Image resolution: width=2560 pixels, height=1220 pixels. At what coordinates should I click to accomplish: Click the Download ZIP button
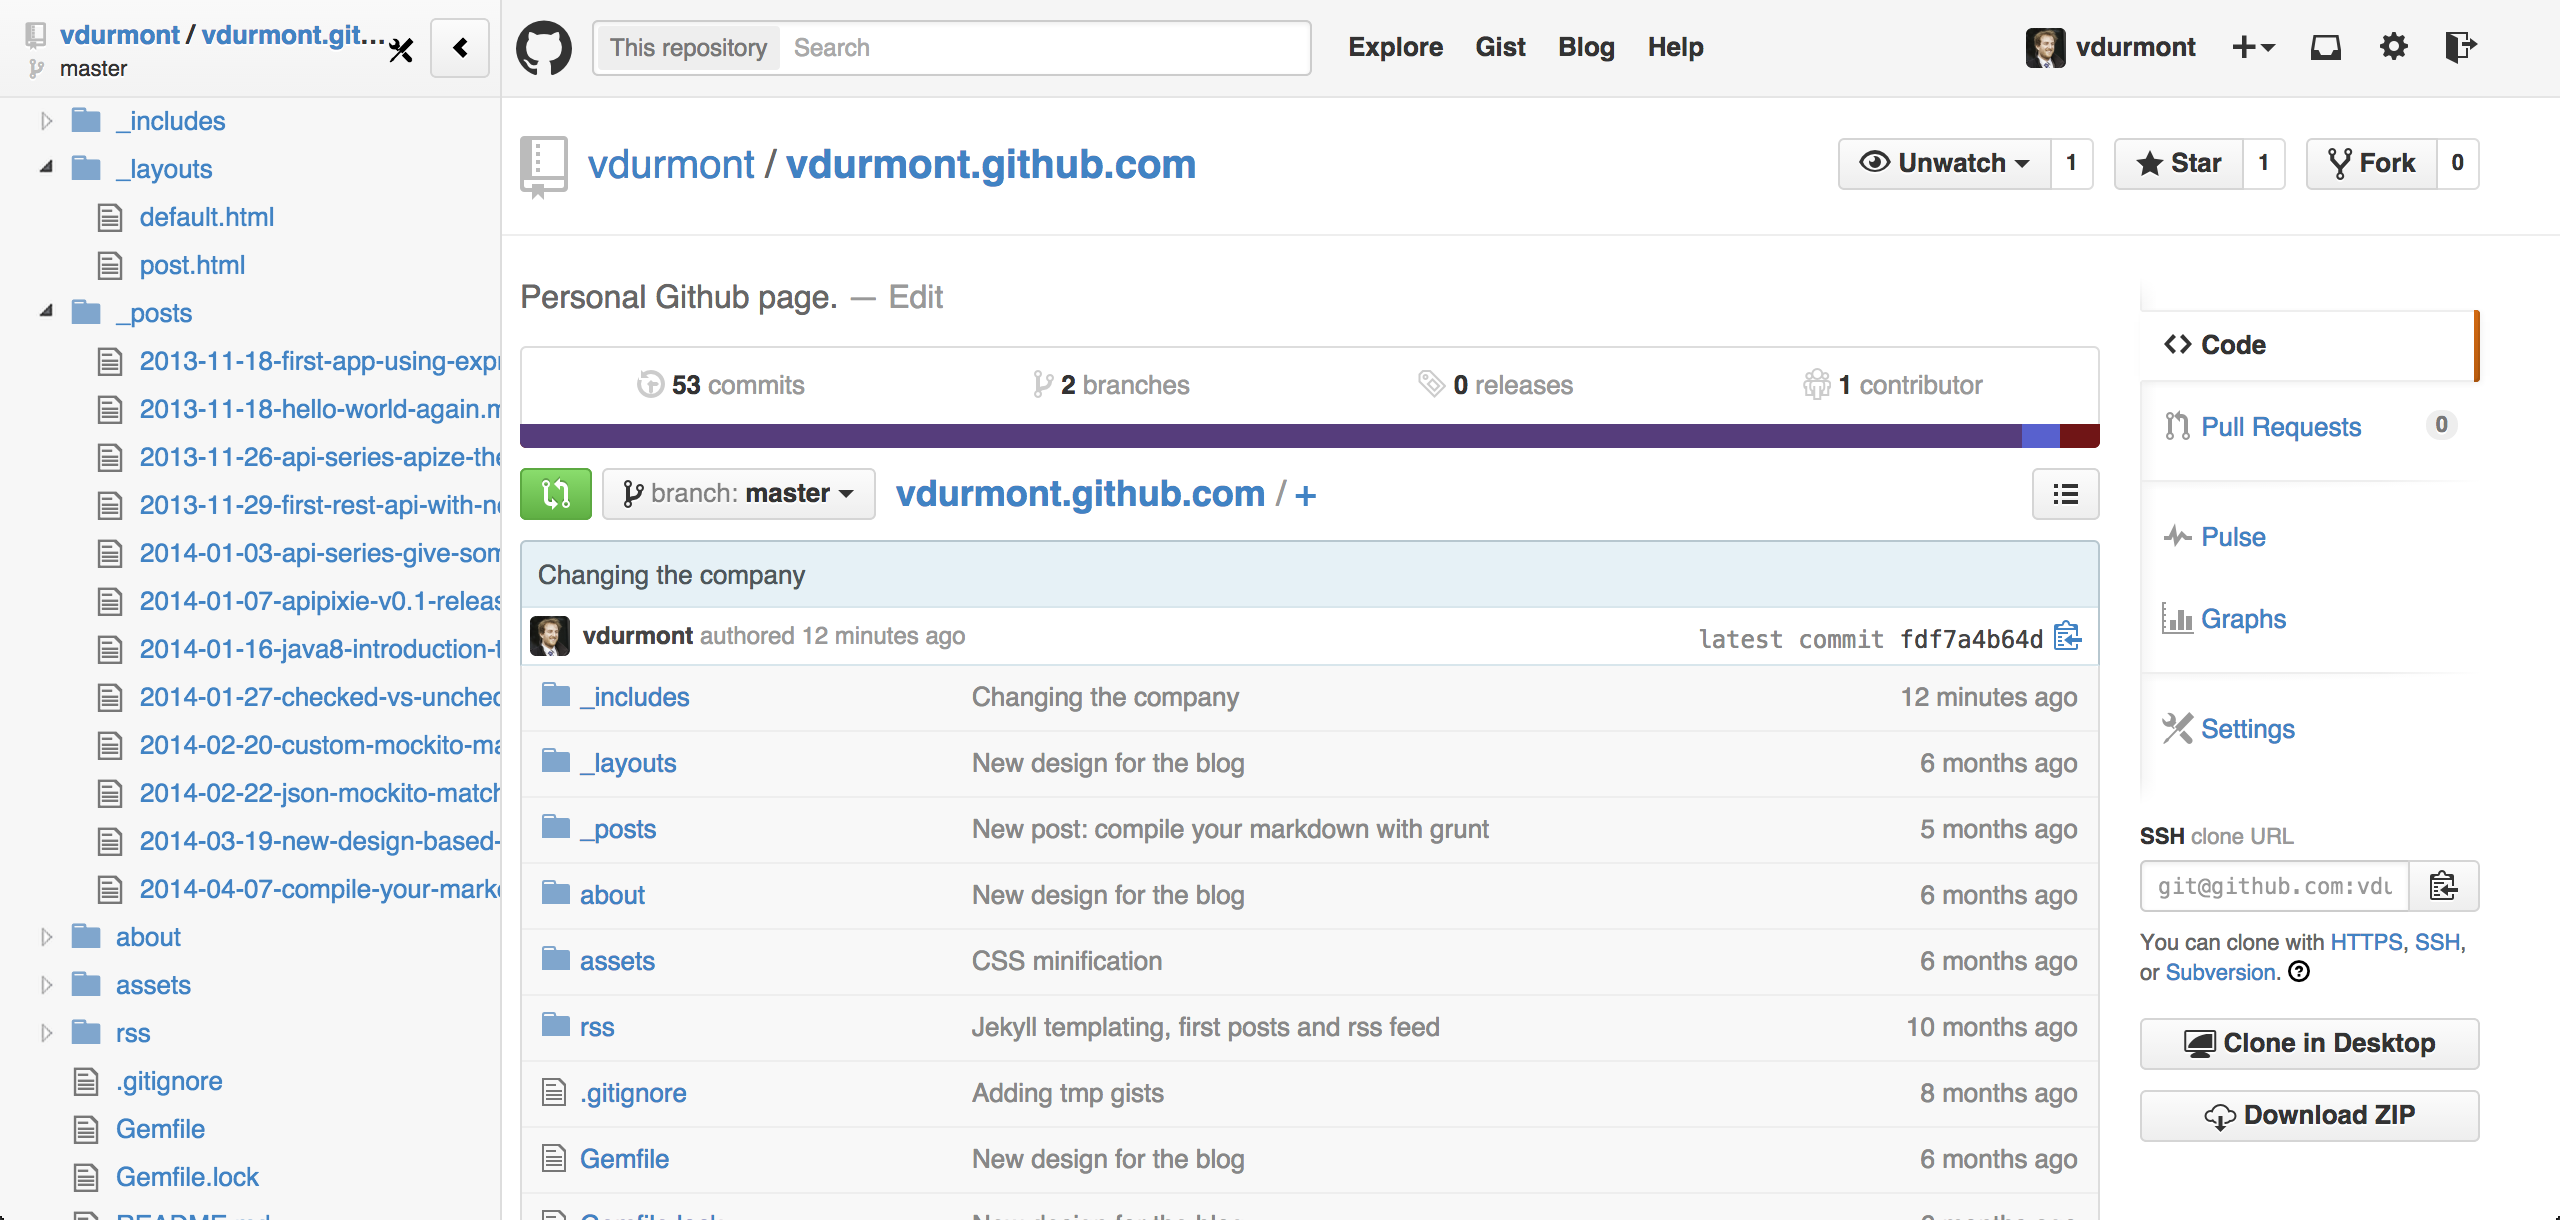tap(2309, 1115)
